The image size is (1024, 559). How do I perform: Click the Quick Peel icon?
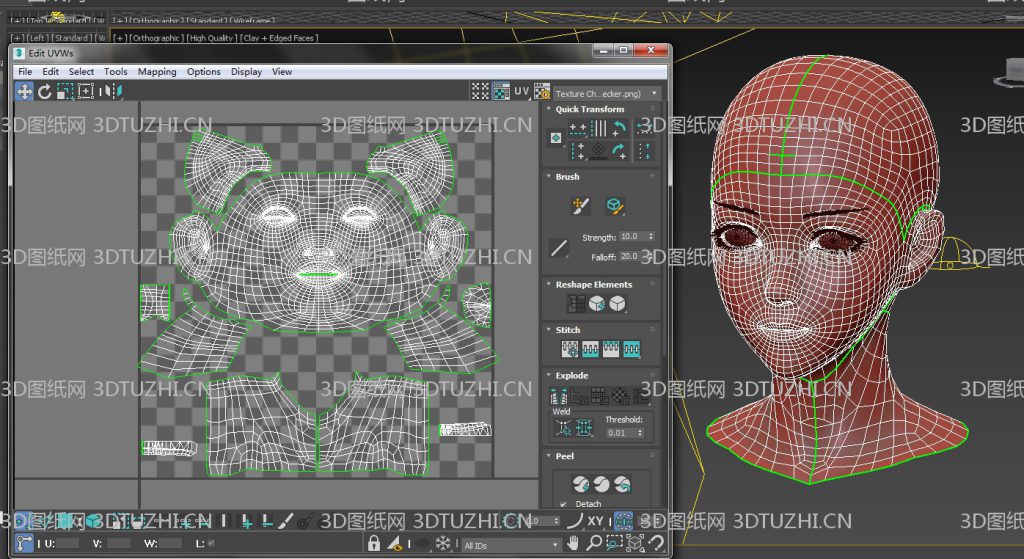coord(581,482)
